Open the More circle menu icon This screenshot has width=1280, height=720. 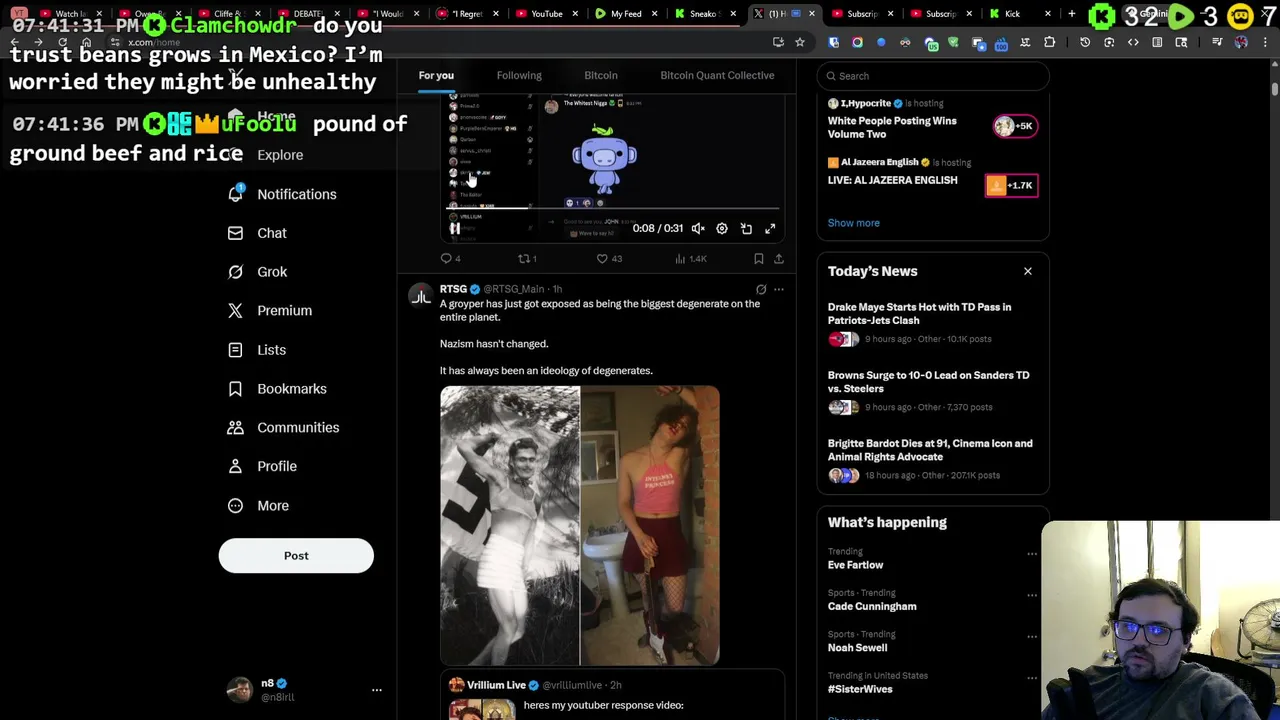point(235,505)
